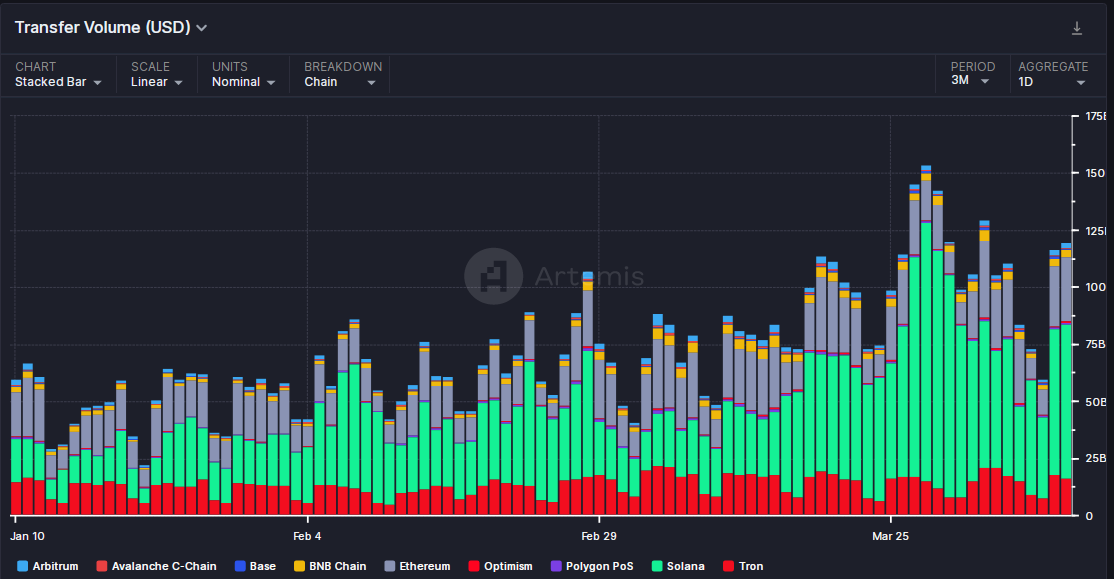Toggle the Base legend swatch
The height and width of the screenshot is (579, 1114).
[240, 566]
